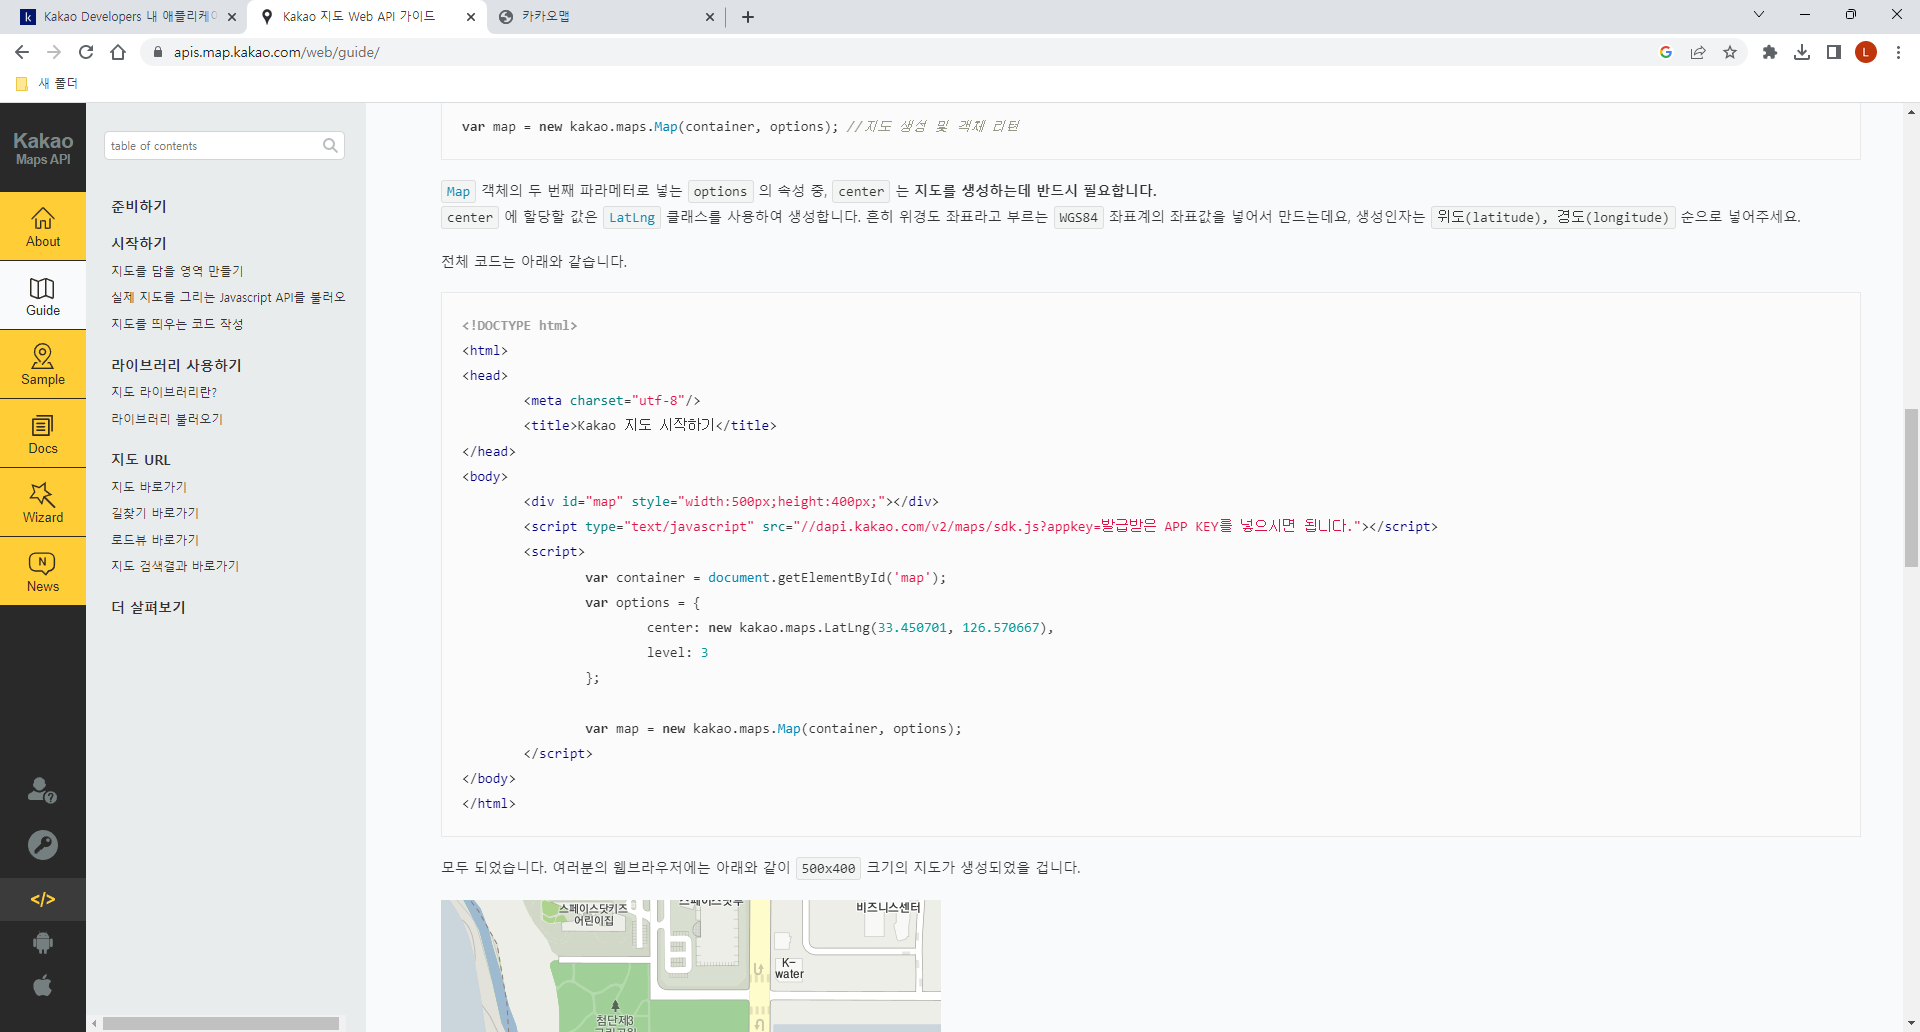Open 지도 검색결과 바로가기 link

175,566
